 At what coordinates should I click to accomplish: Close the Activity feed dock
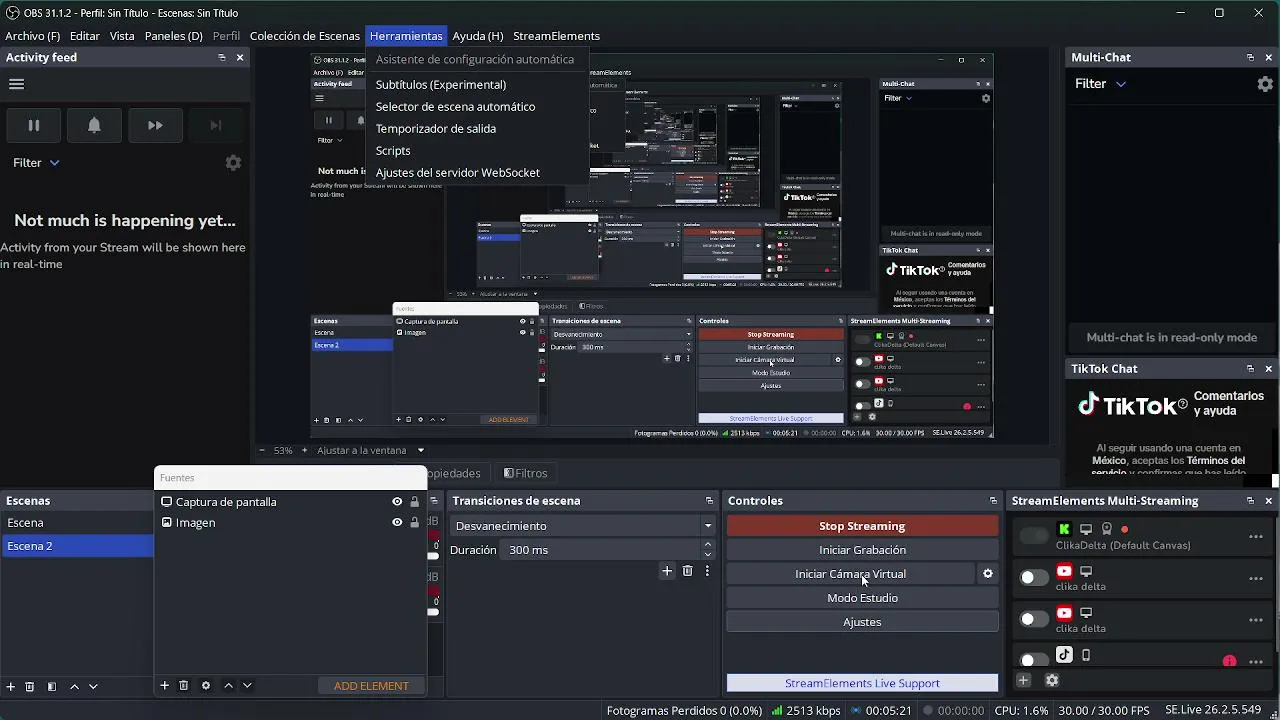tap(240, 58)
